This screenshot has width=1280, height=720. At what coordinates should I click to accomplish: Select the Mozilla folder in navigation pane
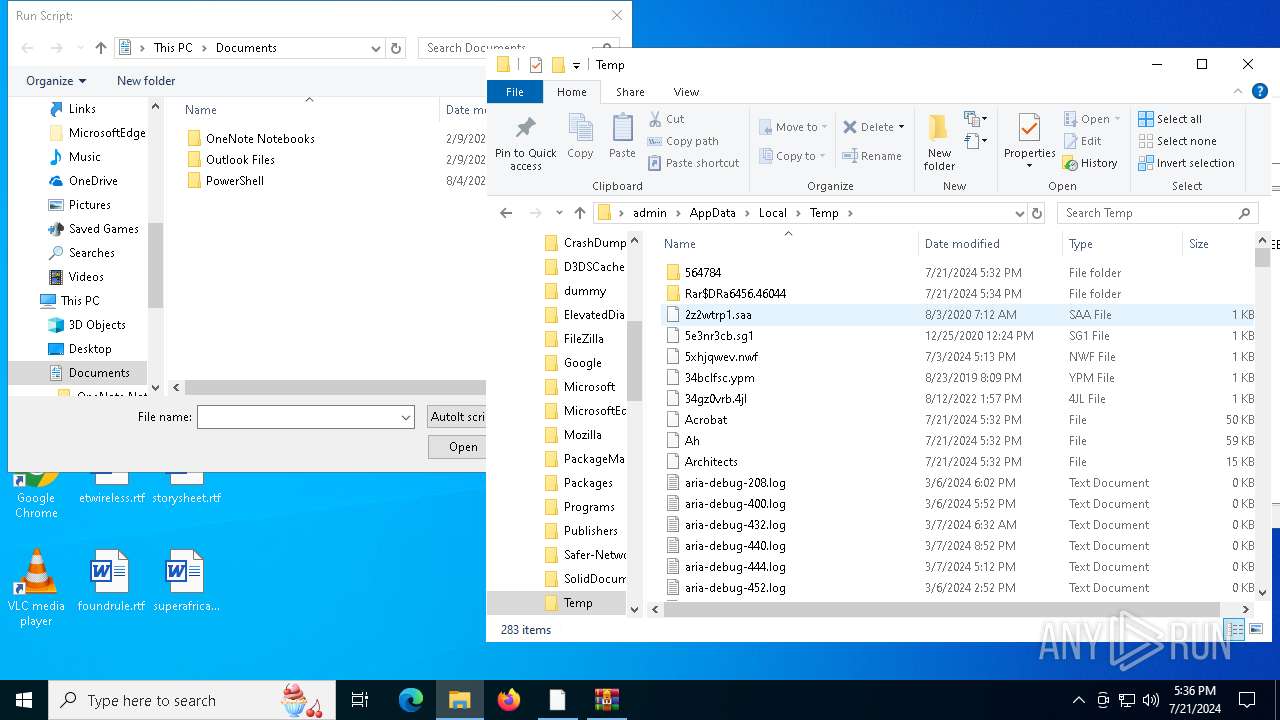[582, 435]
